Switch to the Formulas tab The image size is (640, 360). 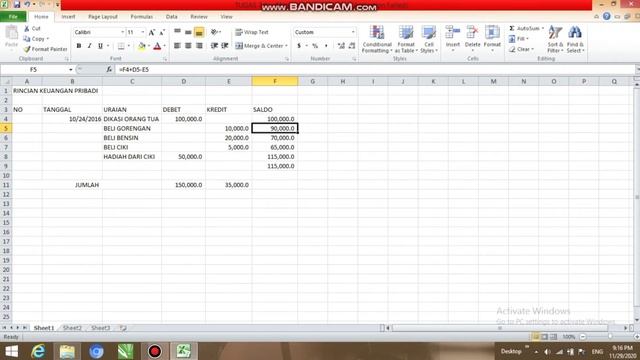click(x=142, y=17)
